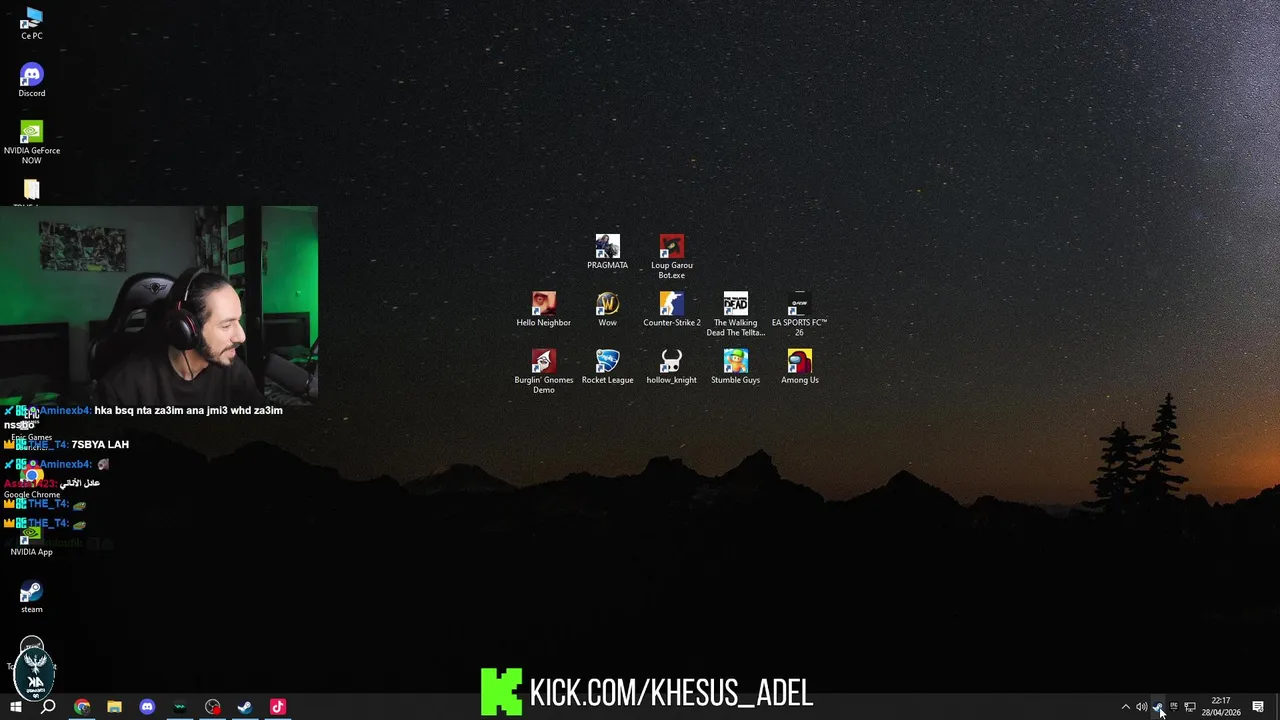Switch to Discord in the taskbar

coord(147,707)
